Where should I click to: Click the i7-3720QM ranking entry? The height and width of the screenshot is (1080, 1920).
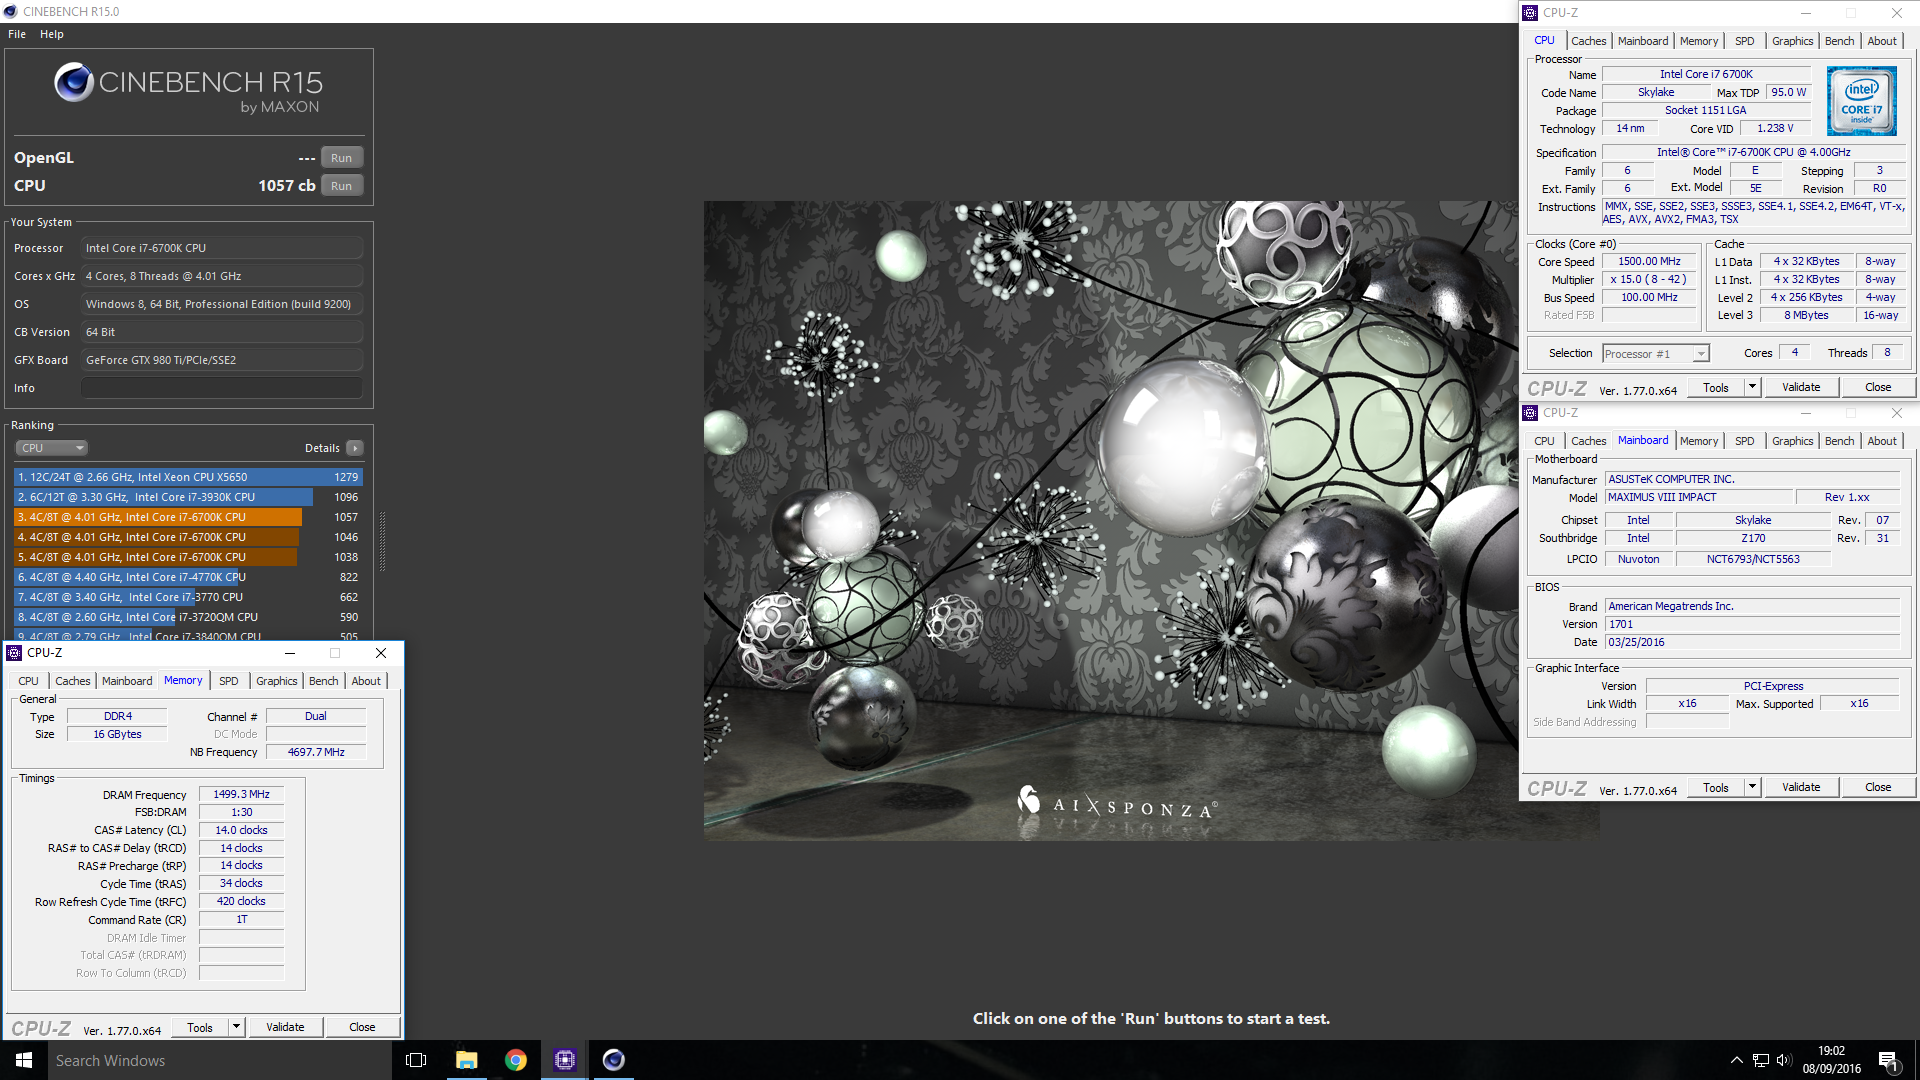pos(187,617)
